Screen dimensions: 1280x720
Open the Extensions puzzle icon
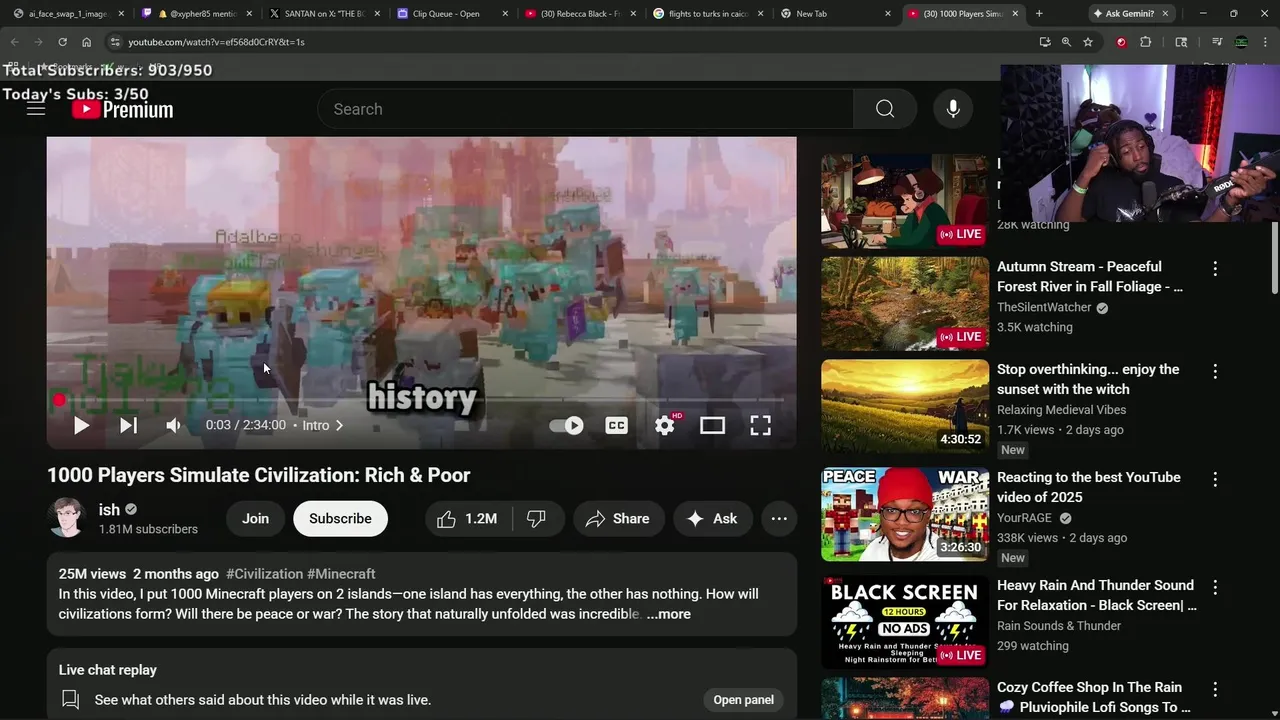1146,42
